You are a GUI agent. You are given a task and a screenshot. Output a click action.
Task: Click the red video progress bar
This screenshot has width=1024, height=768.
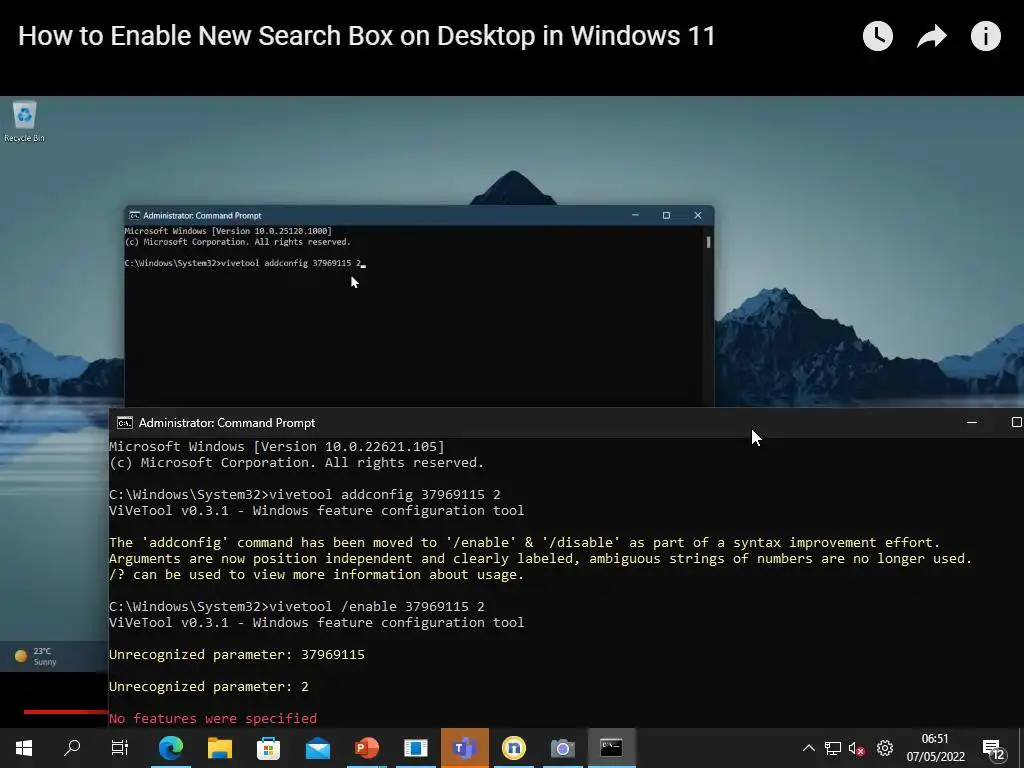tap(65, 712)
